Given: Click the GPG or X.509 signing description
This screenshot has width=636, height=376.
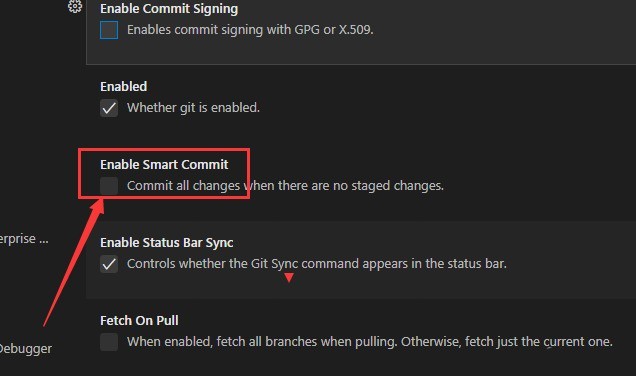Looking at the screenshot, I should tap(250, 30).
